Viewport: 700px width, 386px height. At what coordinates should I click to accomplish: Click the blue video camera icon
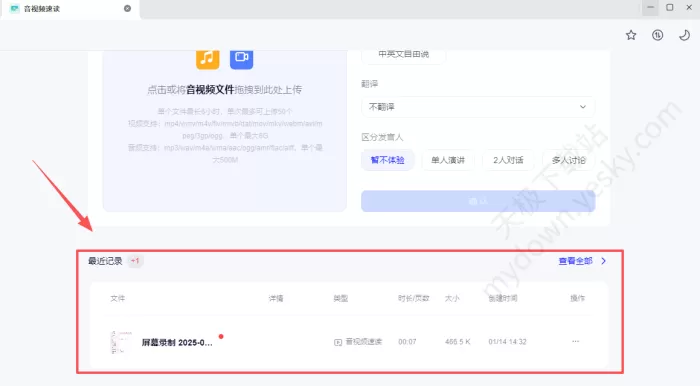[242, 59]
